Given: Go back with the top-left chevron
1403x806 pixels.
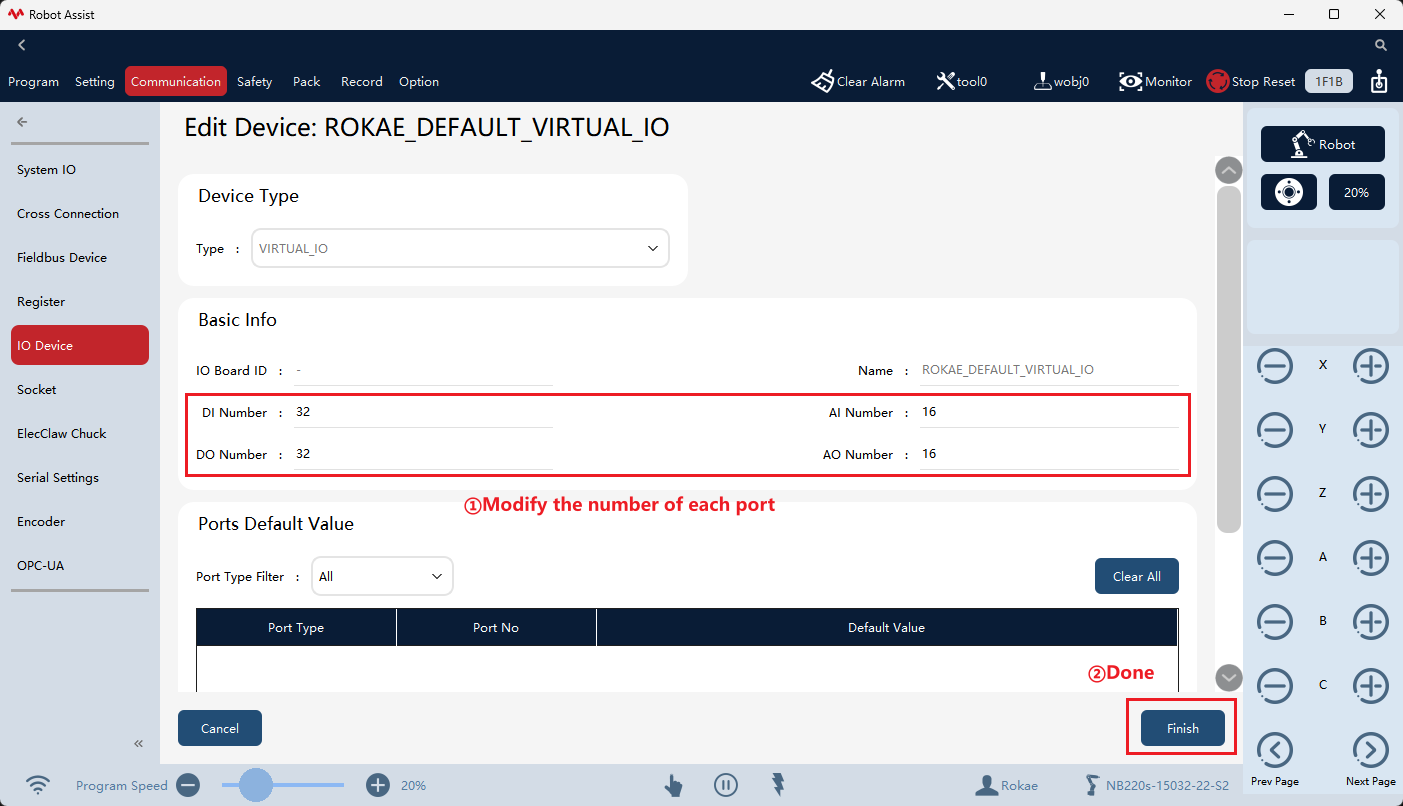Looking at the screenshot, I should (22, 45).
